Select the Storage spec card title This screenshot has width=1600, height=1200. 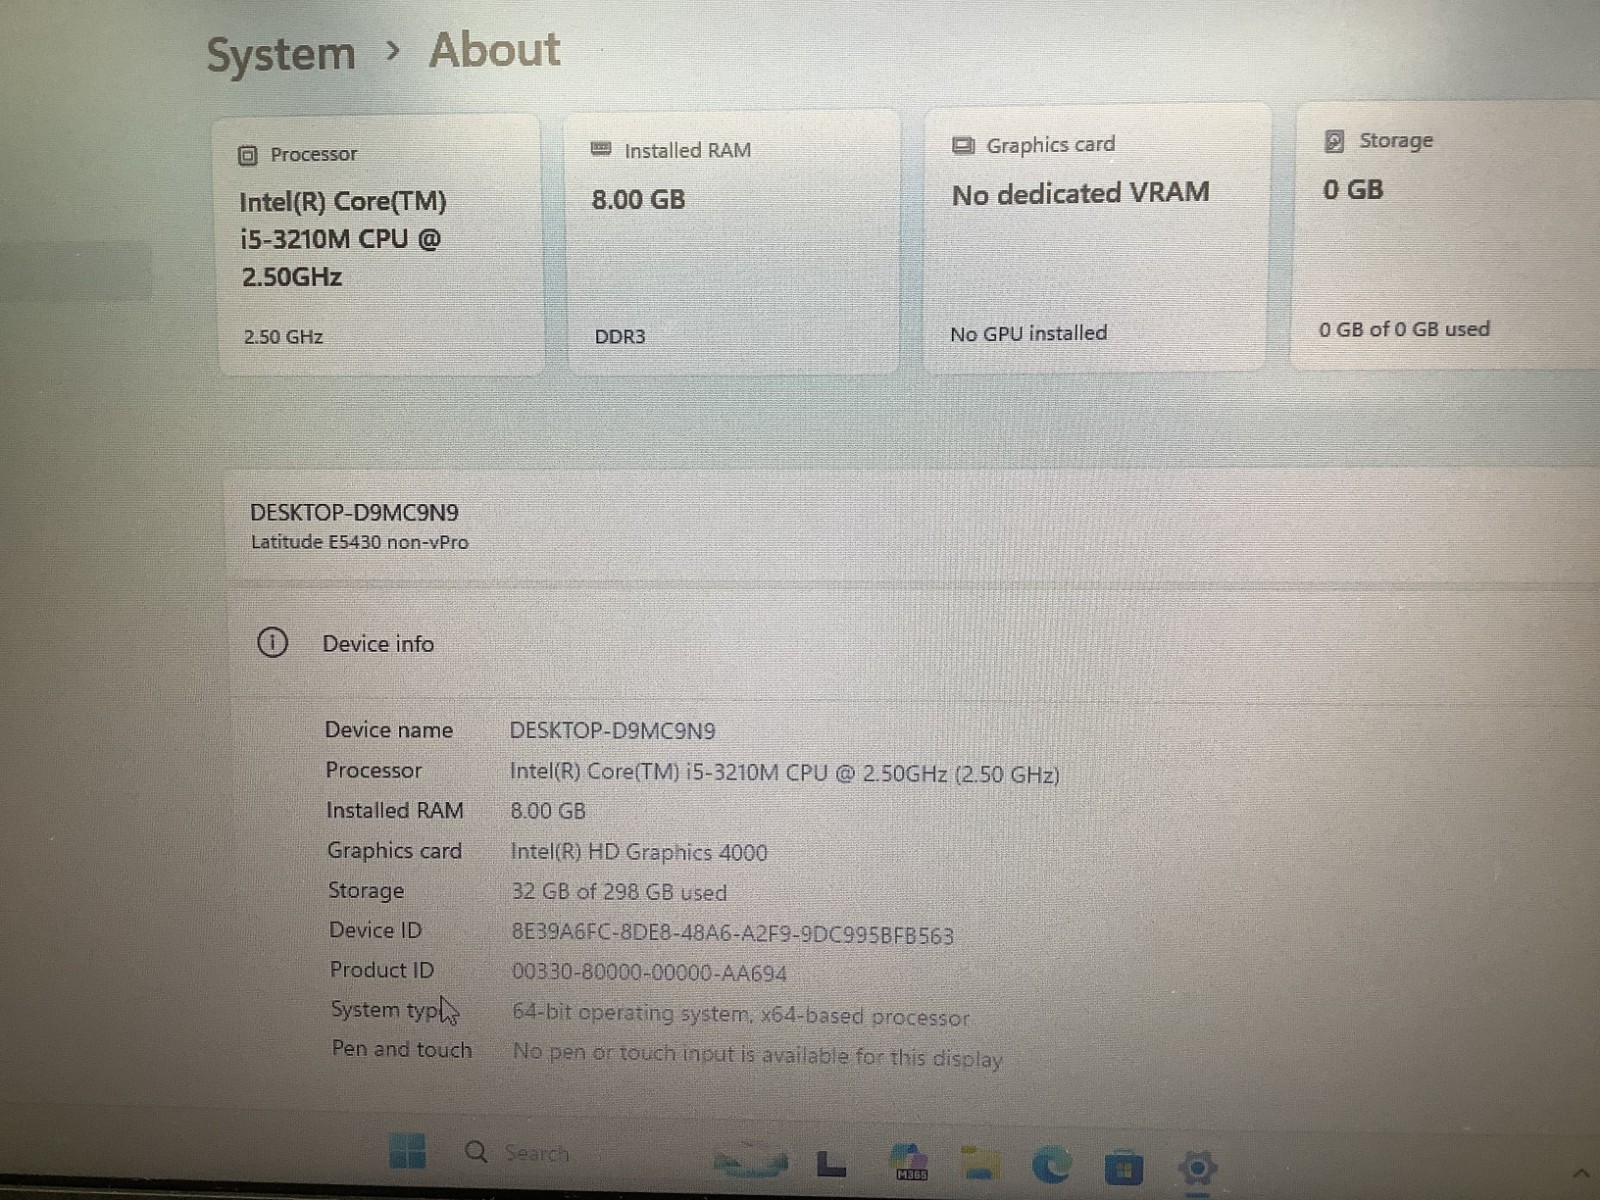click(x=1396, y=140)
